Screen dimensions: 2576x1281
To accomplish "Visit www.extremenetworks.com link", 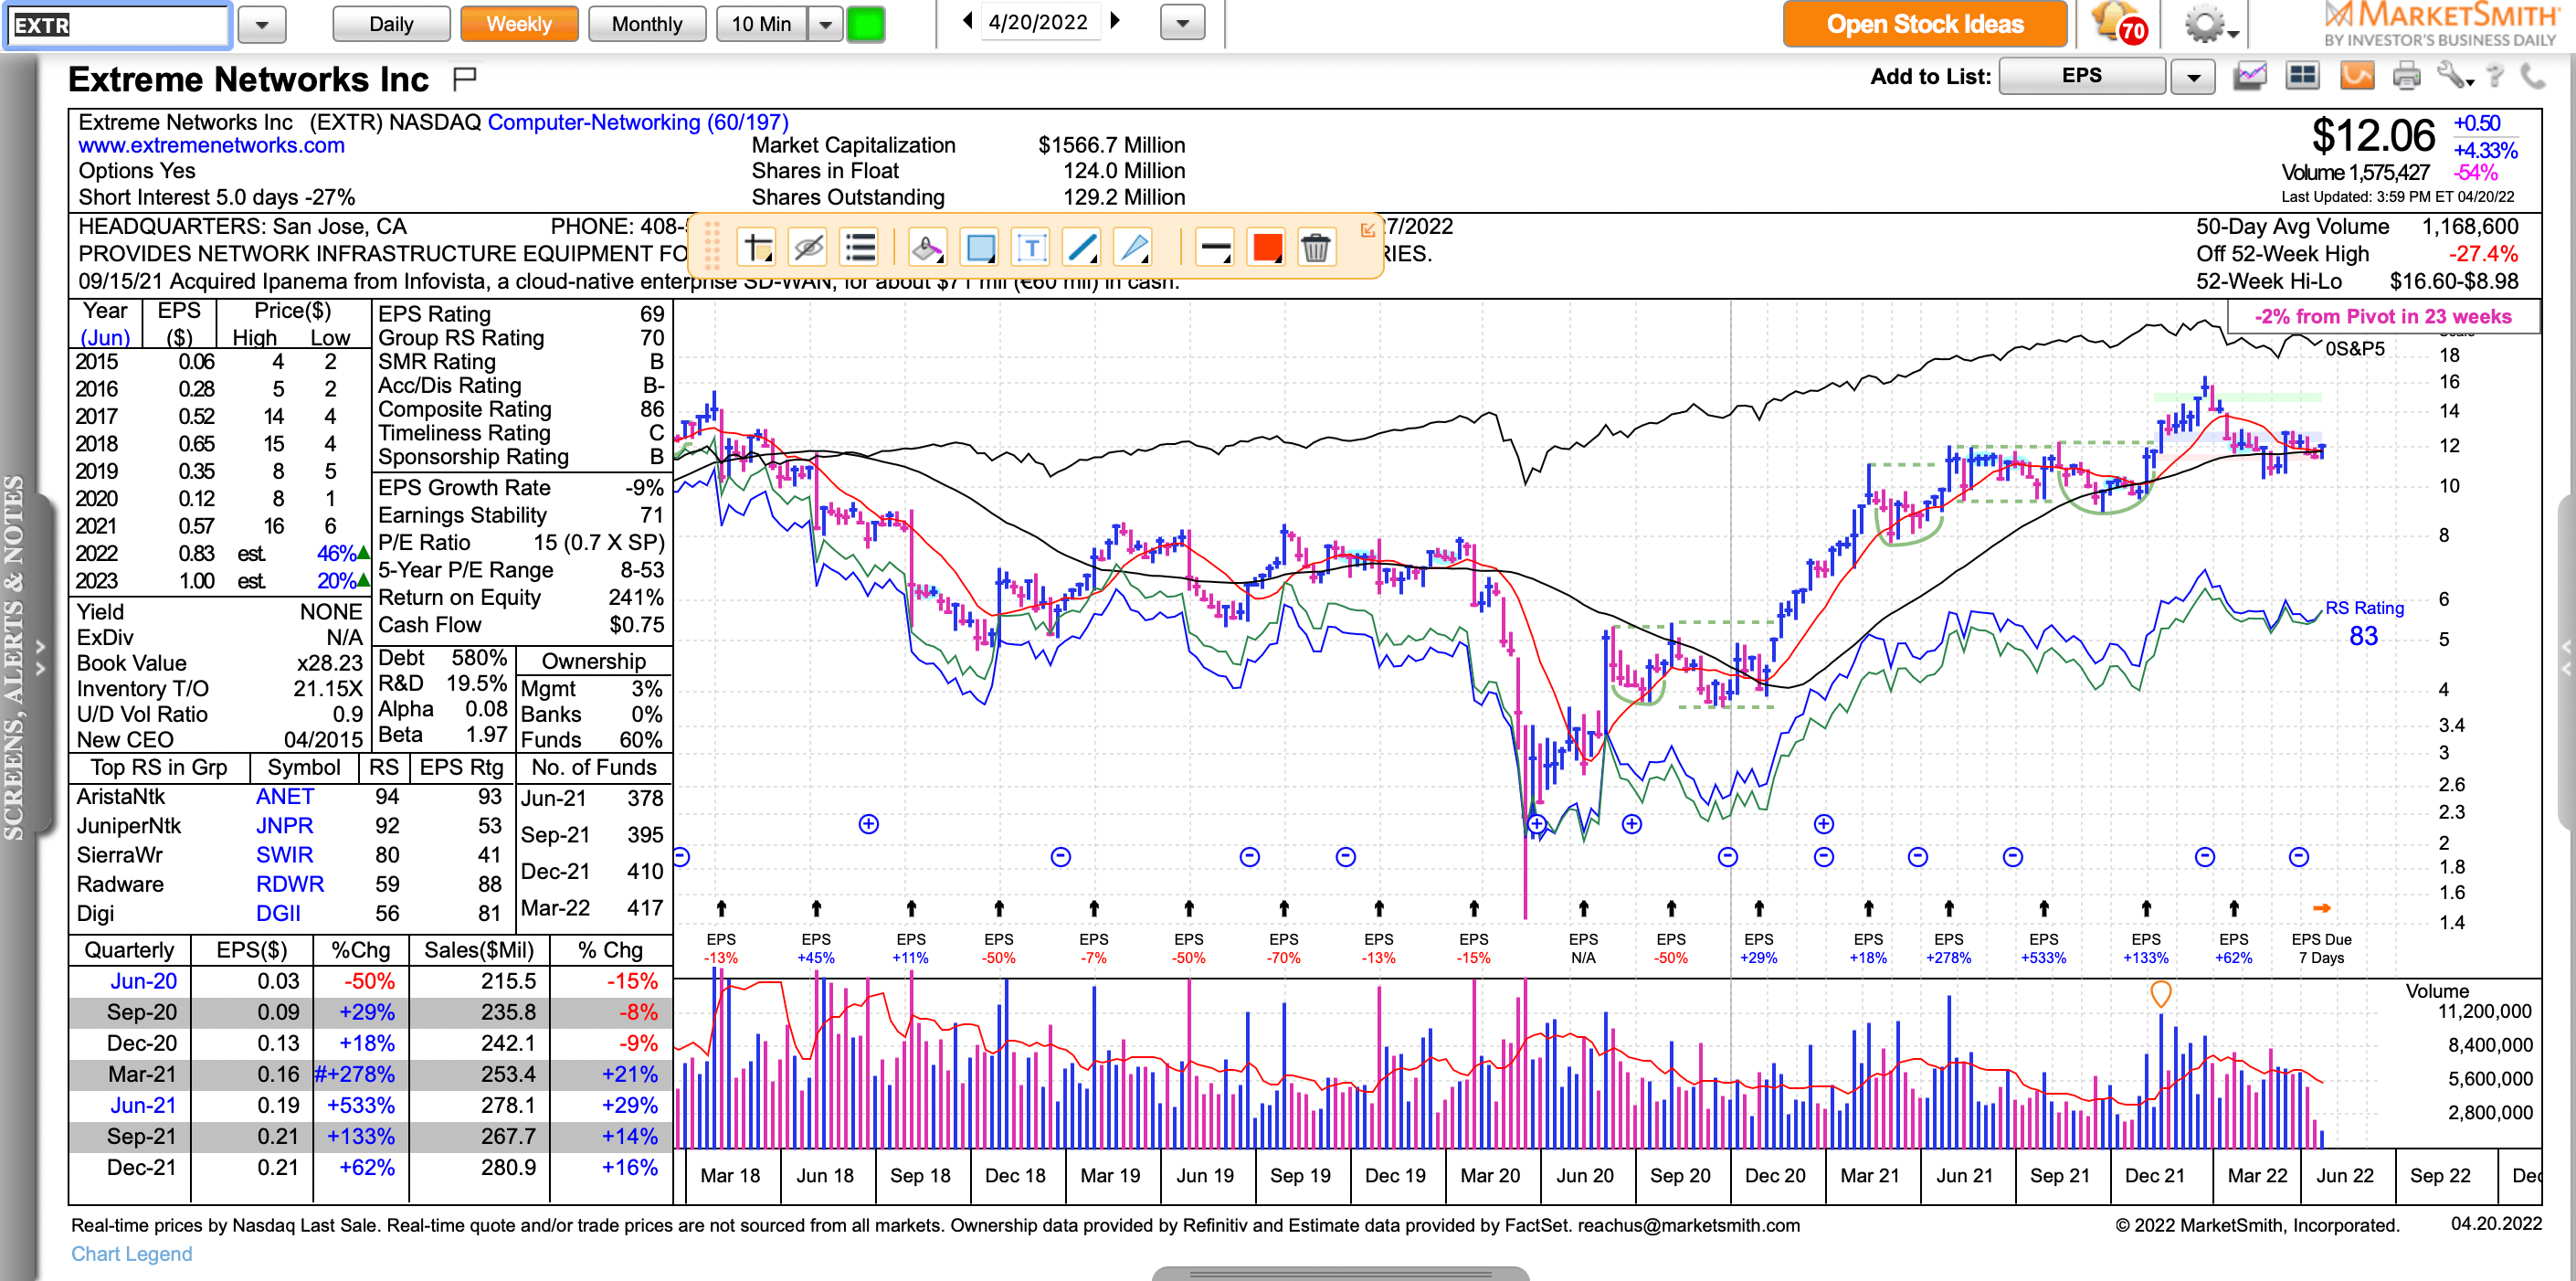I will 212,146.
